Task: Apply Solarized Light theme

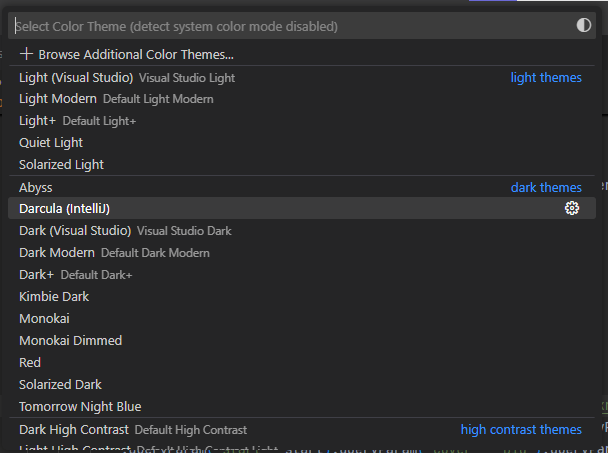Action: point(302,164)
